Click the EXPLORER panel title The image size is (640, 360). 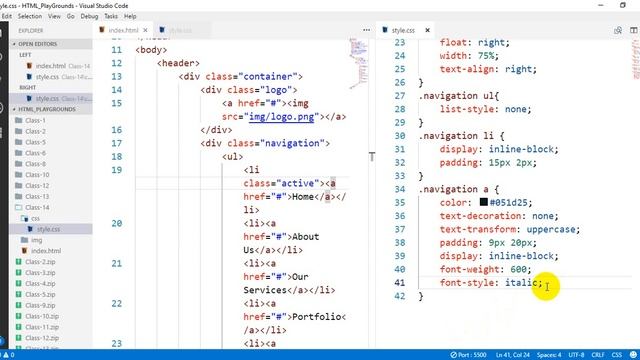(31, 31)
